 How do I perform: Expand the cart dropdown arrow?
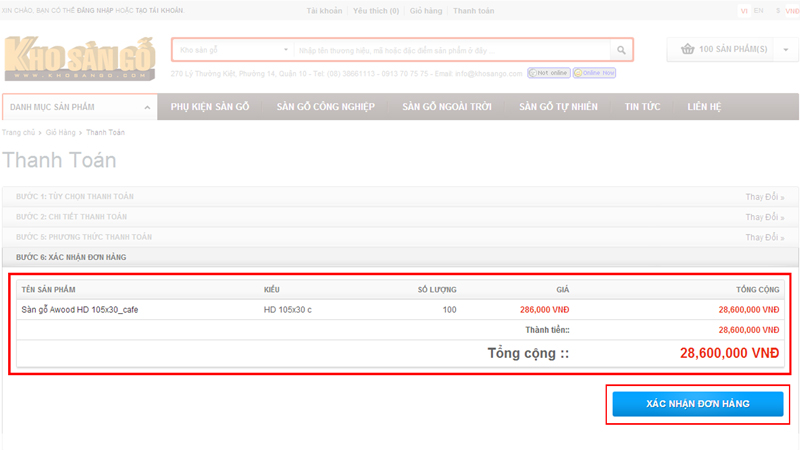(785, 49)
